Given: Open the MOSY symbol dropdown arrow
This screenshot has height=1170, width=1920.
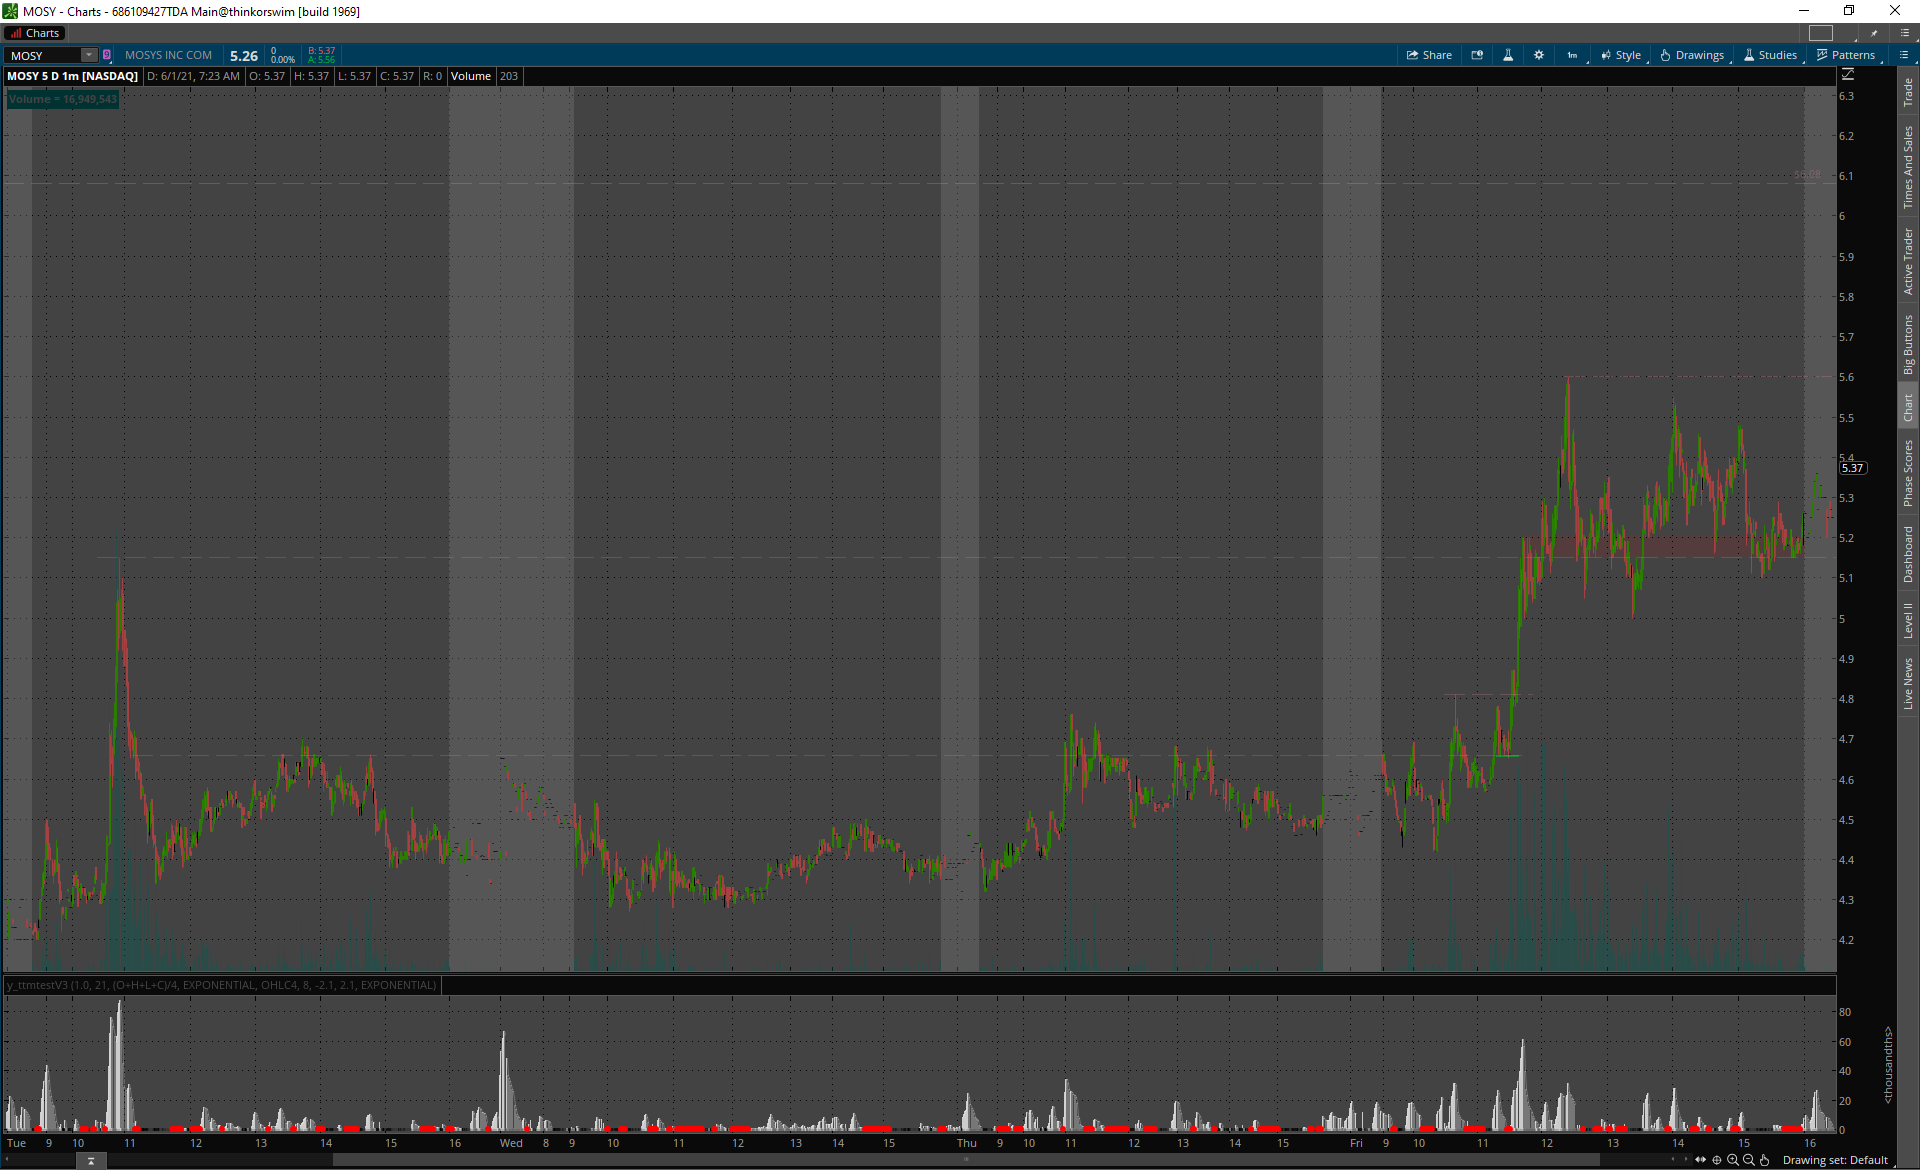Looking at the screenshot, I should [x=89, y=55].
